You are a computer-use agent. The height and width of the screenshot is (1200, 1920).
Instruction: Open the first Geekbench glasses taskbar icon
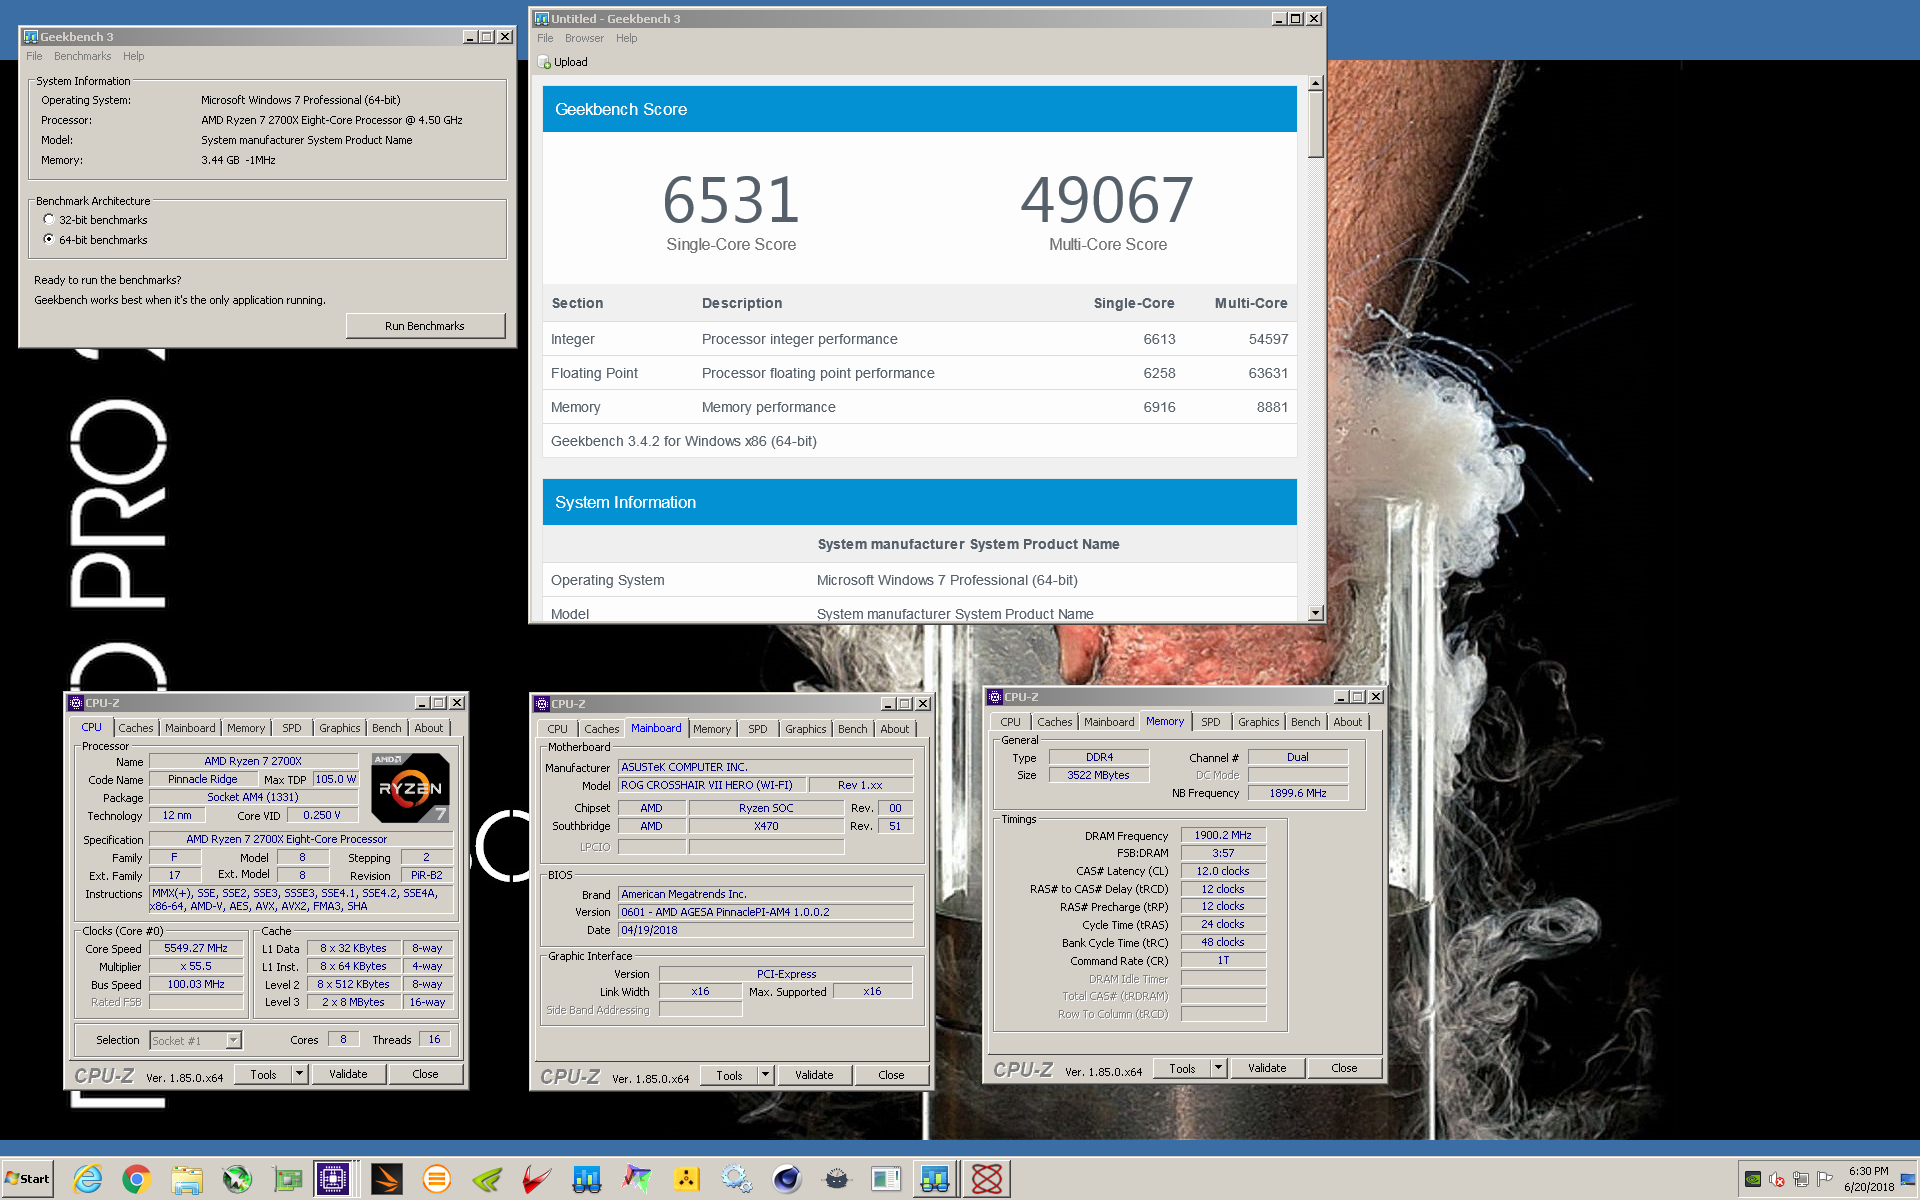587,1179
